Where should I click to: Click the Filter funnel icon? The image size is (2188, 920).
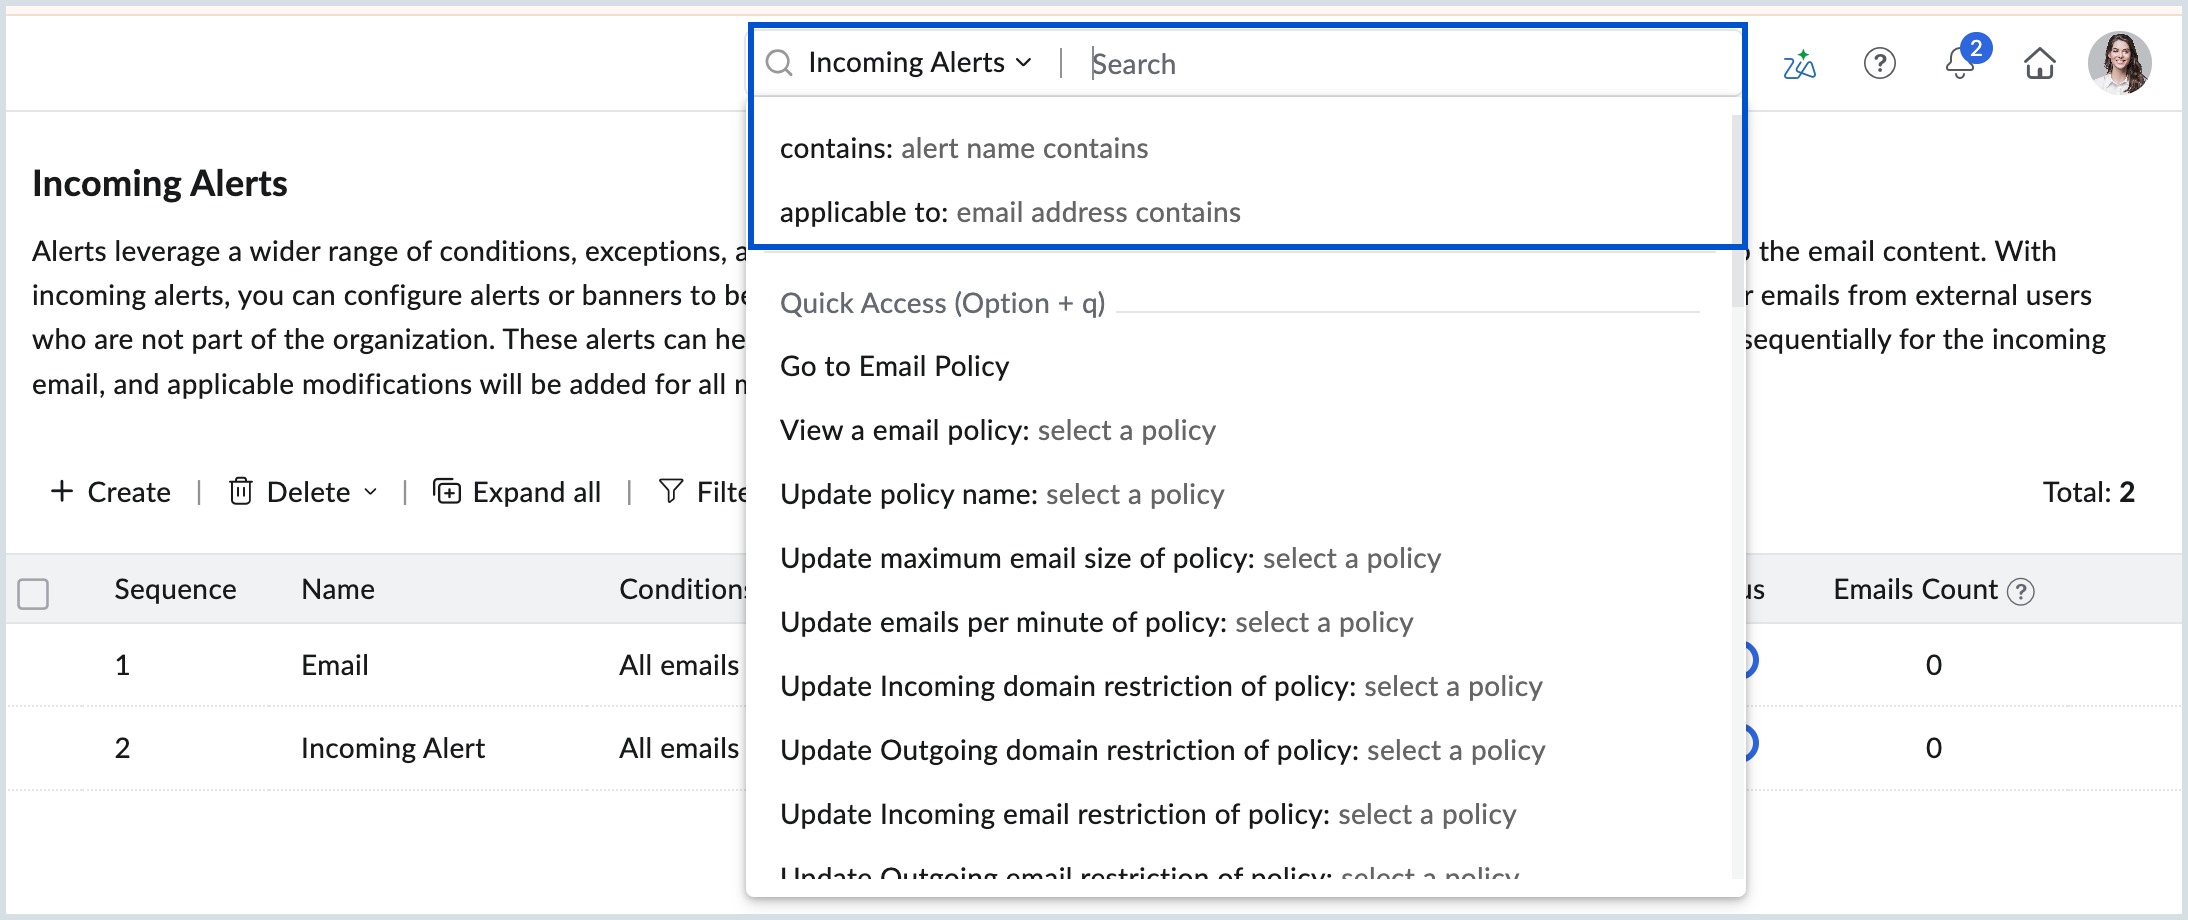669,491
